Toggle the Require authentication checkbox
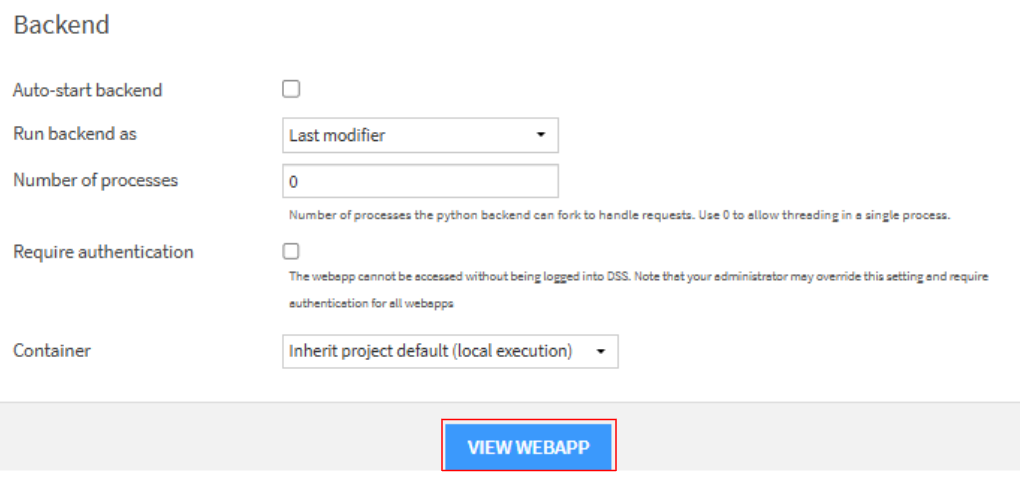Image resolution: width=1020 pixels, height=484 pixels. tap(291, 251)
